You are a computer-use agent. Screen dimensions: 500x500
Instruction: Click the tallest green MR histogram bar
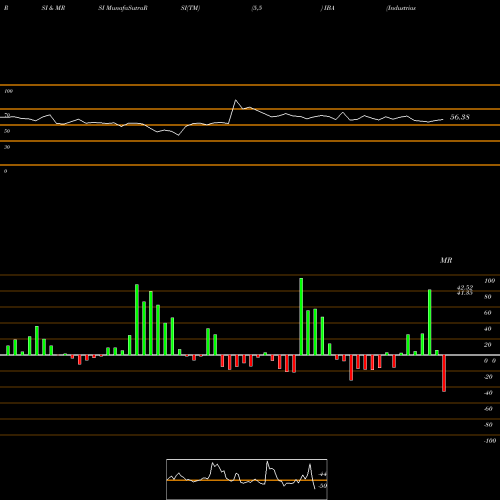pyautogui.click(x=301, y=317)
